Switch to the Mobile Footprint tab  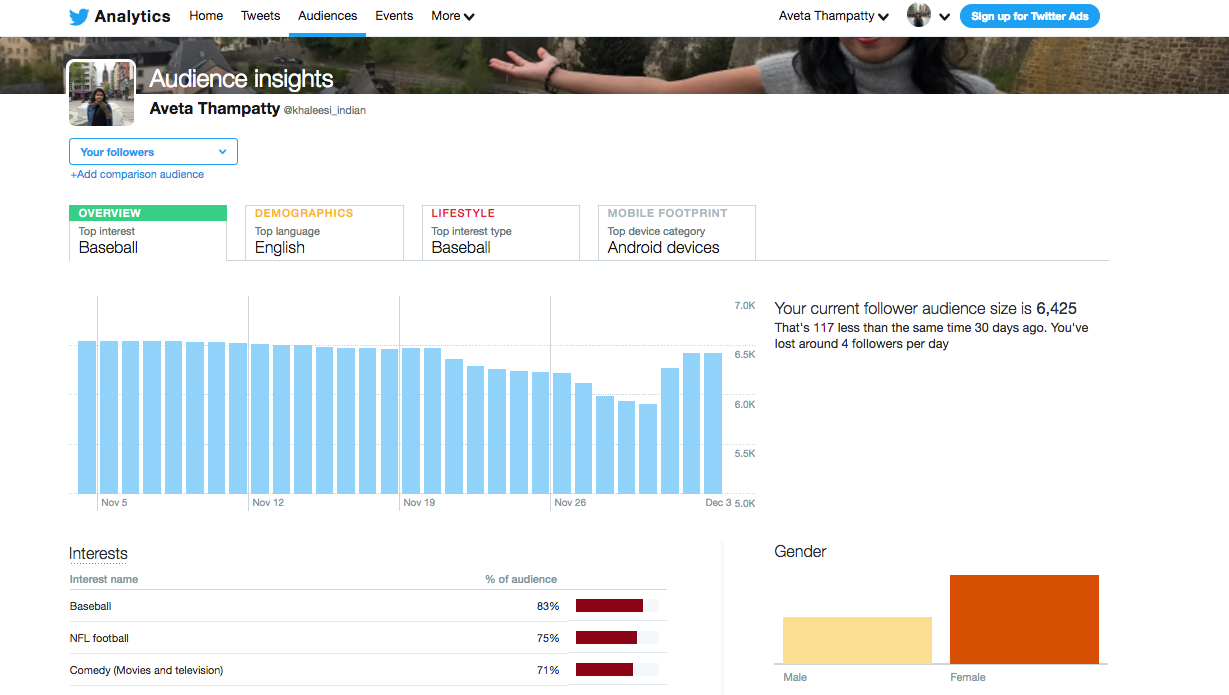[x=677, y=233]
